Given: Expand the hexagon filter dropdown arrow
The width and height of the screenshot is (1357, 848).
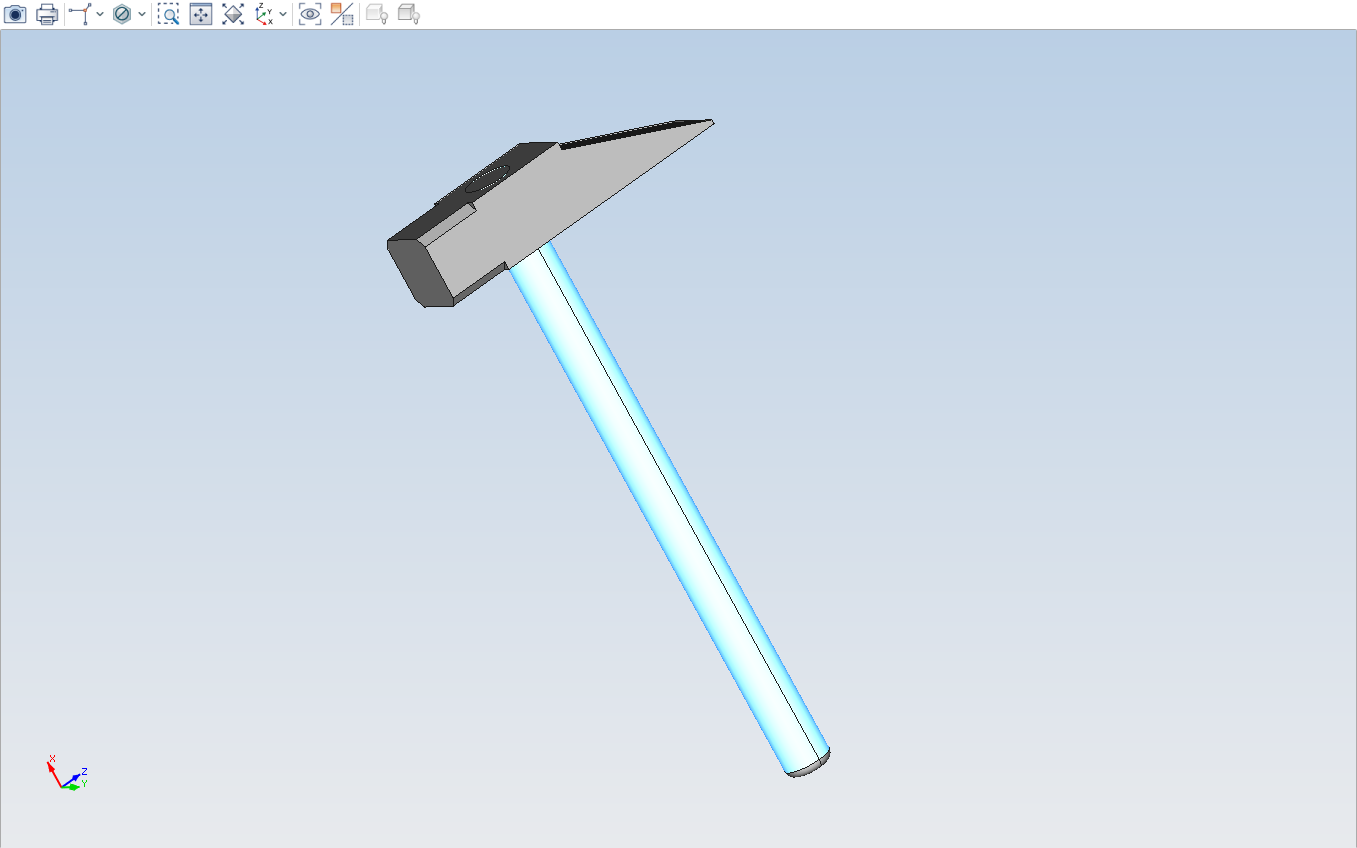Looking at the screenshot, I should (x=142, y=14).
